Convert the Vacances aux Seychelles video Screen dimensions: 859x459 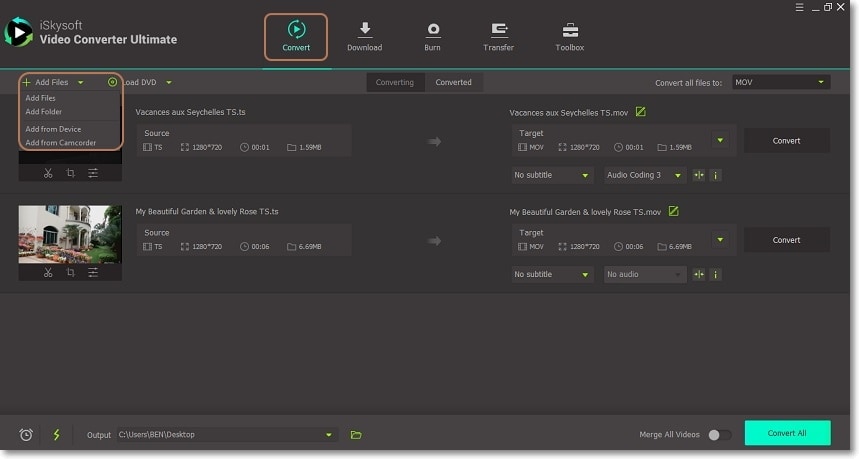pos(787,141)
